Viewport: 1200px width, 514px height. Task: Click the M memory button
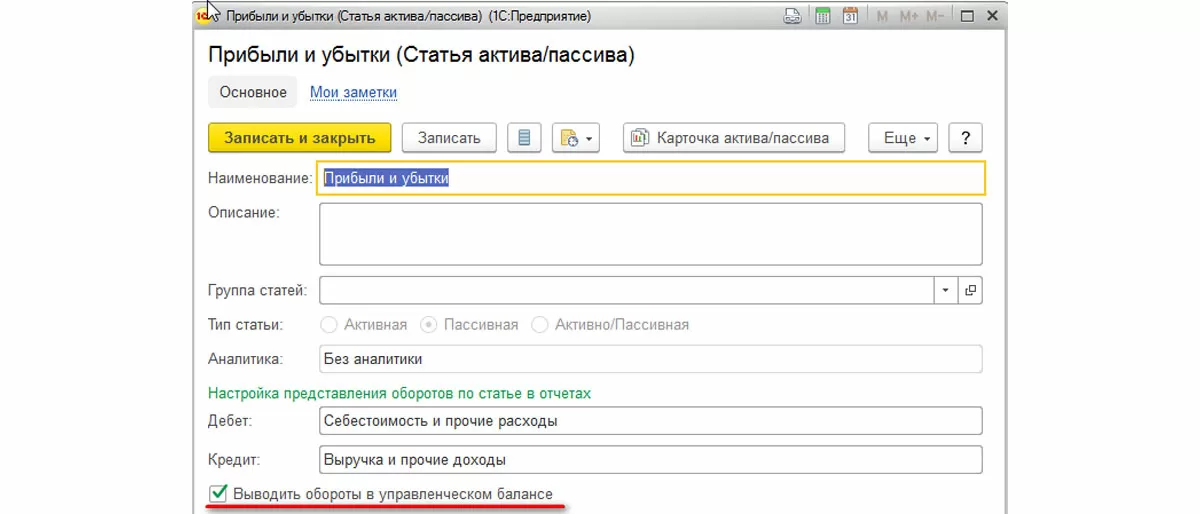point(883,16)
